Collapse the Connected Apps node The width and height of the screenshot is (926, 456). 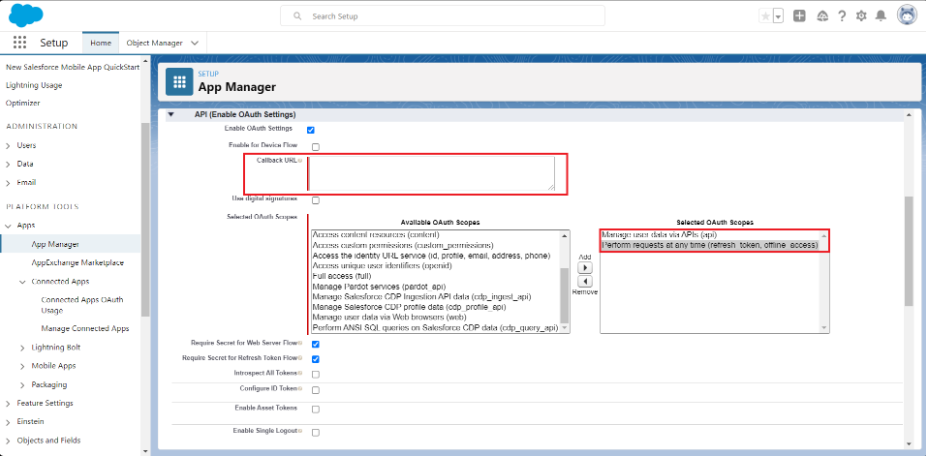[x=22, y=282]
